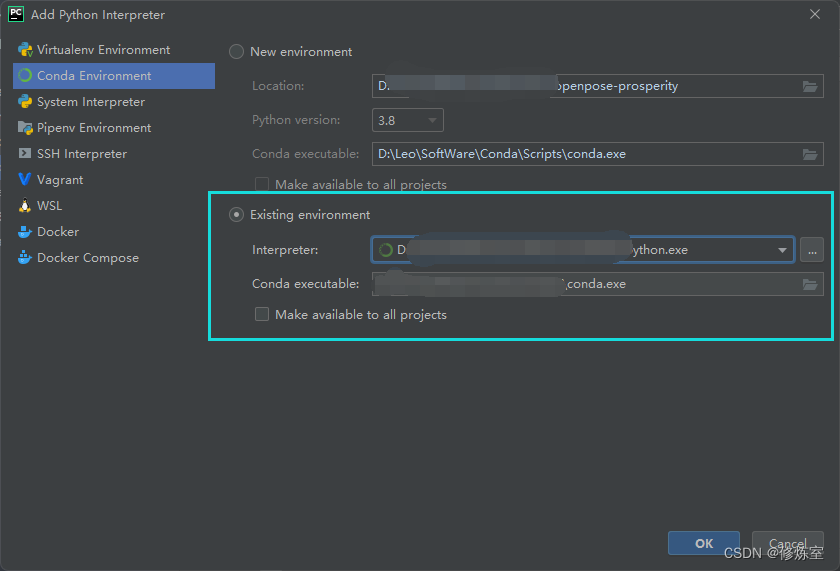Click the Virtualenv Environment python icon
The width and height of the screenshot is (840, 571).
pos(25,50)
